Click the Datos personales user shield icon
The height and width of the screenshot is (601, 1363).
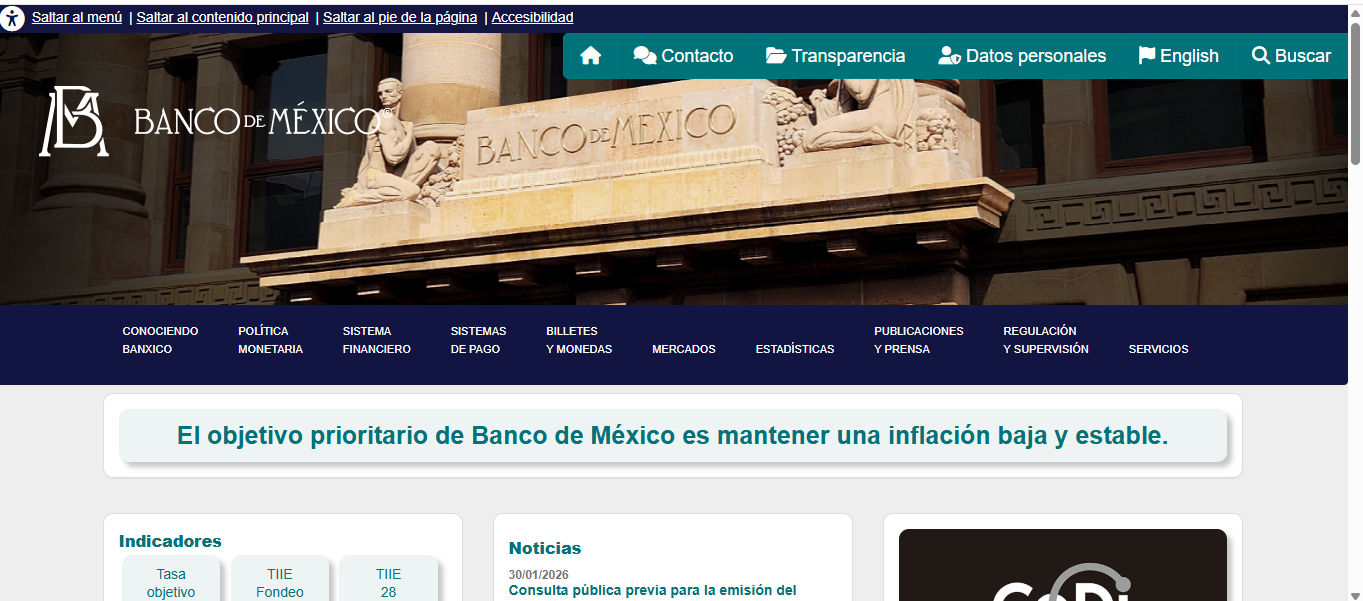coord(949,56)
